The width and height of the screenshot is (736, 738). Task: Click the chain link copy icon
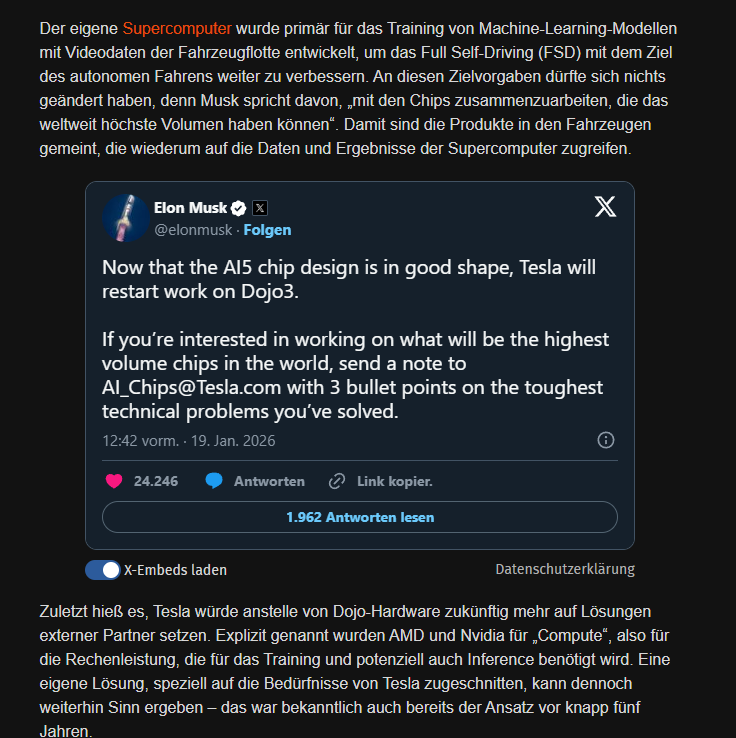click(x=336, y=481)
